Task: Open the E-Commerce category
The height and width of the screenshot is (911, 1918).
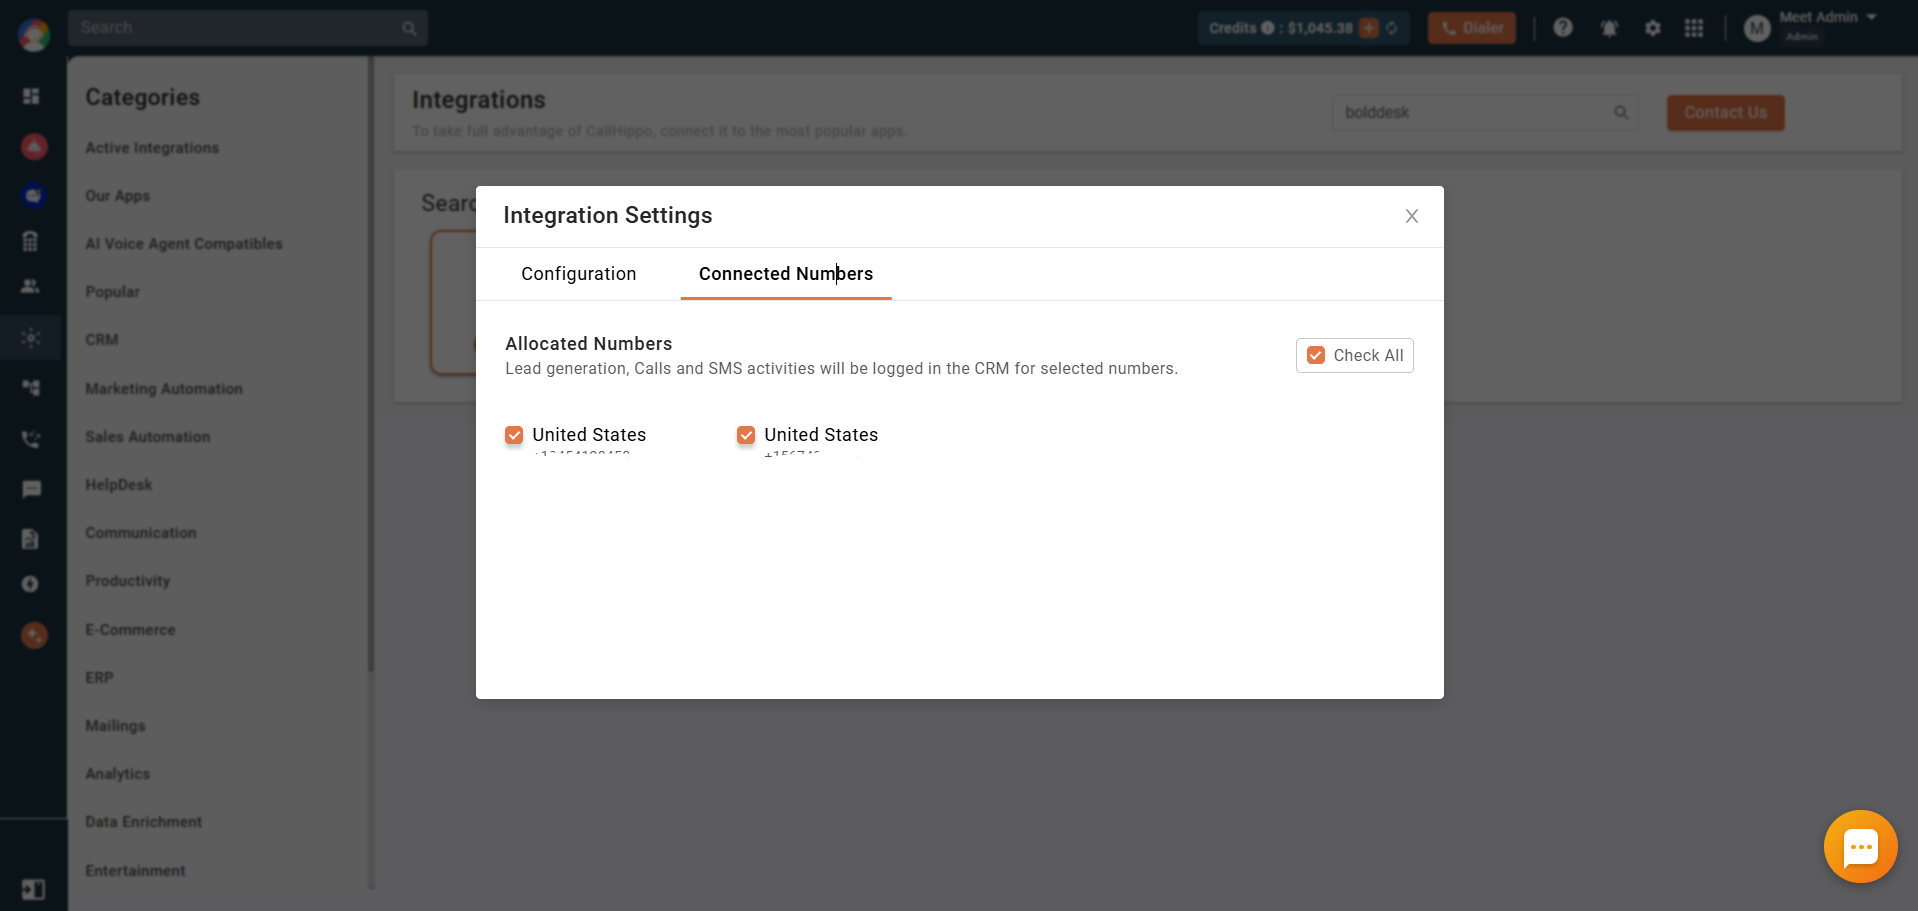Action: click(130, 630)
